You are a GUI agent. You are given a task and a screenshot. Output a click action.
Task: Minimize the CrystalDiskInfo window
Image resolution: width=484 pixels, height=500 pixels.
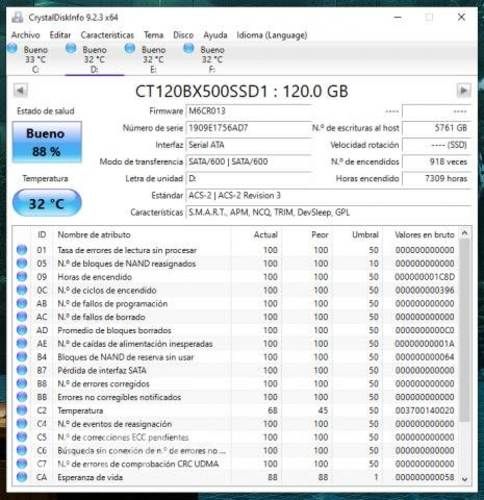(398, 17)
